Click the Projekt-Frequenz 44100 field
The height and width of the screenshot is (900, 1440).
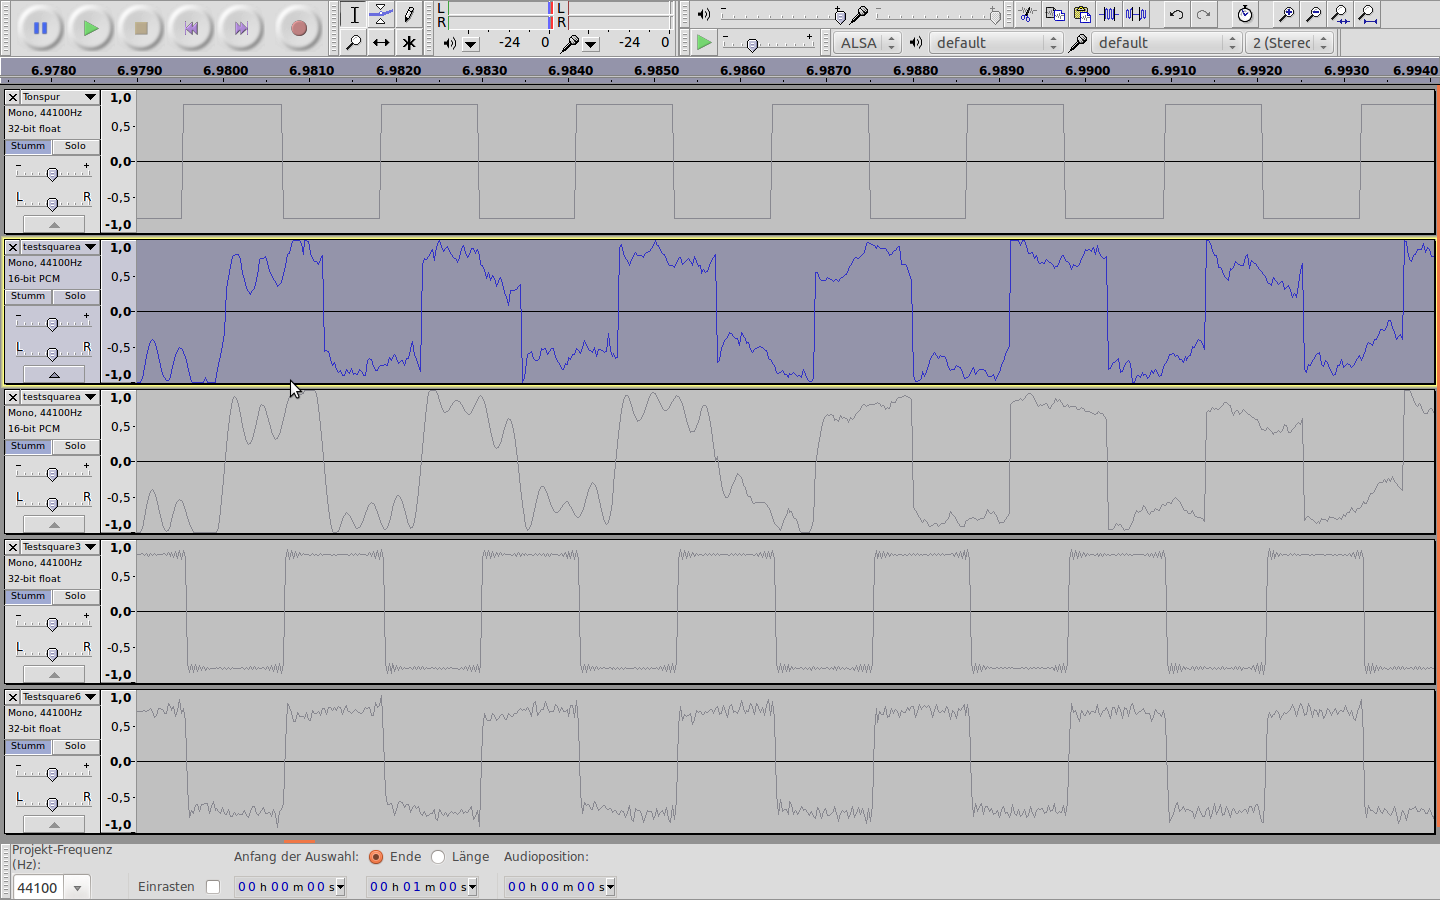[39, 887]
